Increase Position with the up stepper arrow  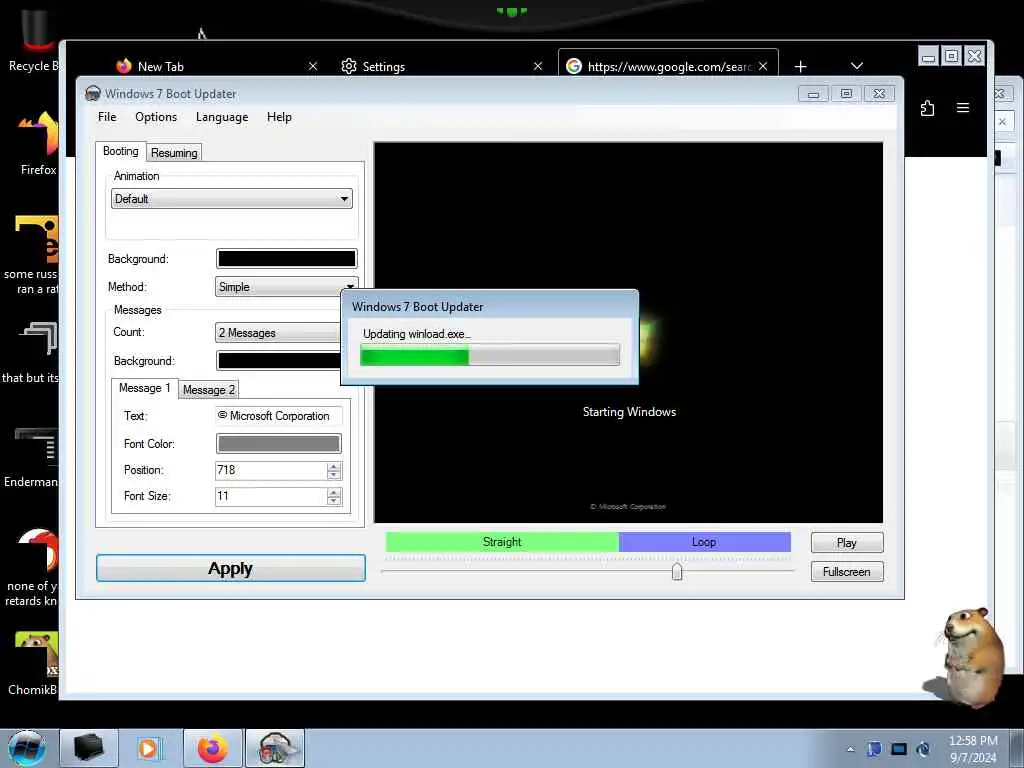(334, 466)
